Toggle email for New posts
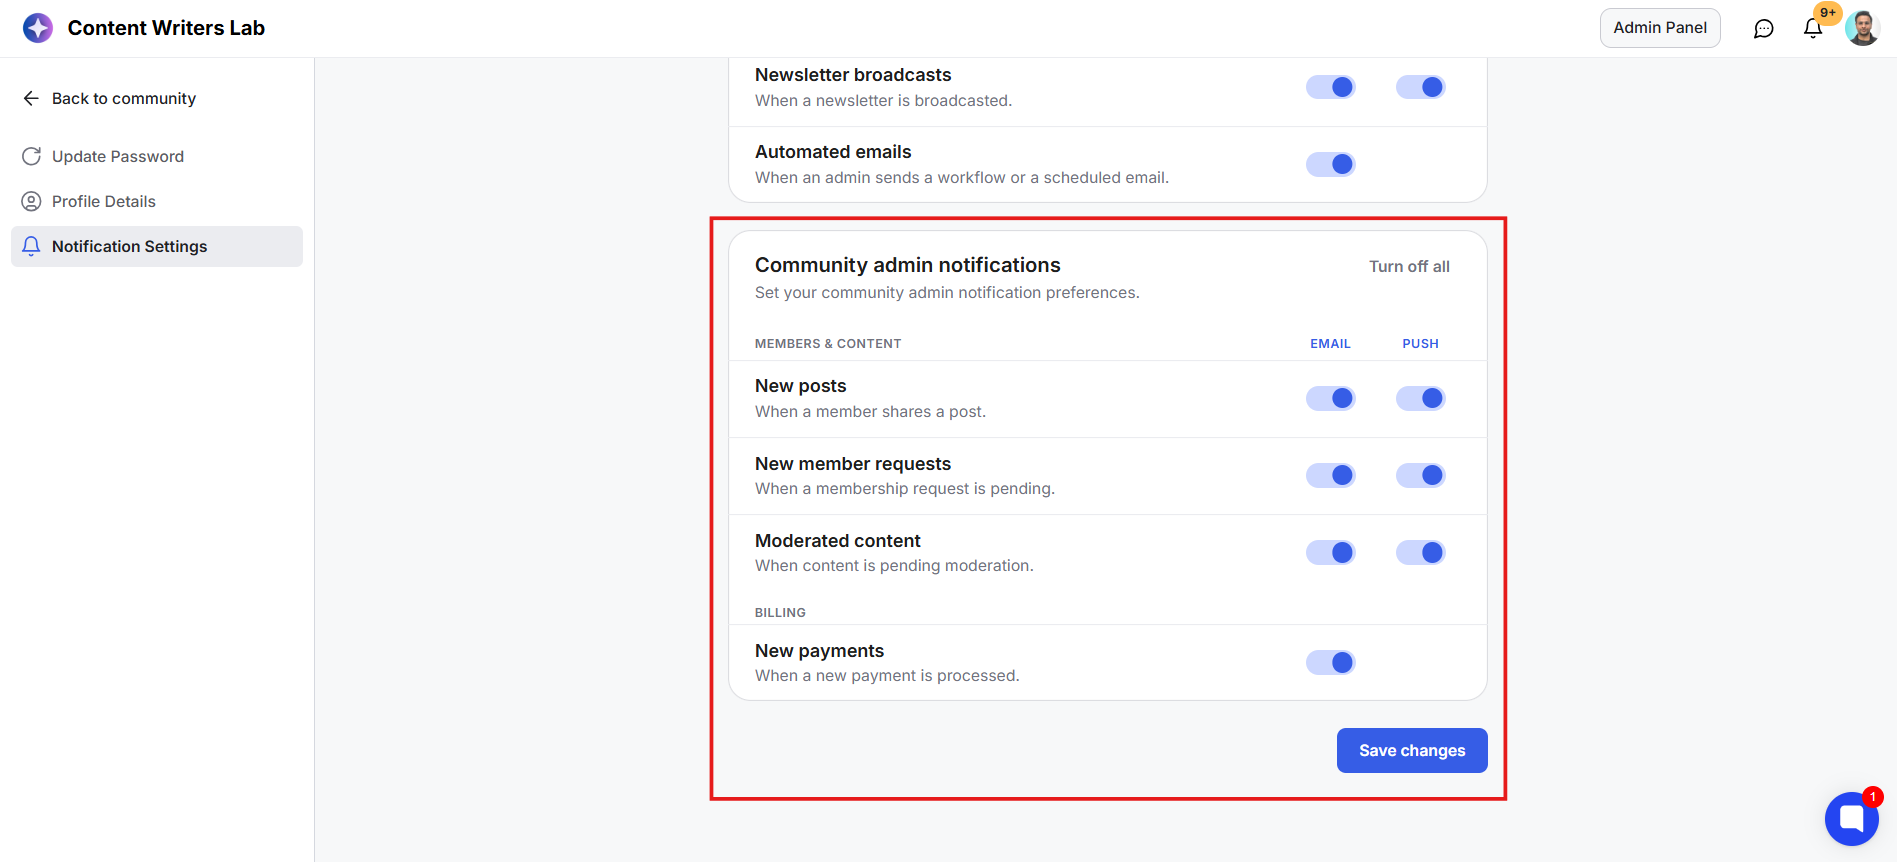 pyautogui.click(x=1330, y=398)
